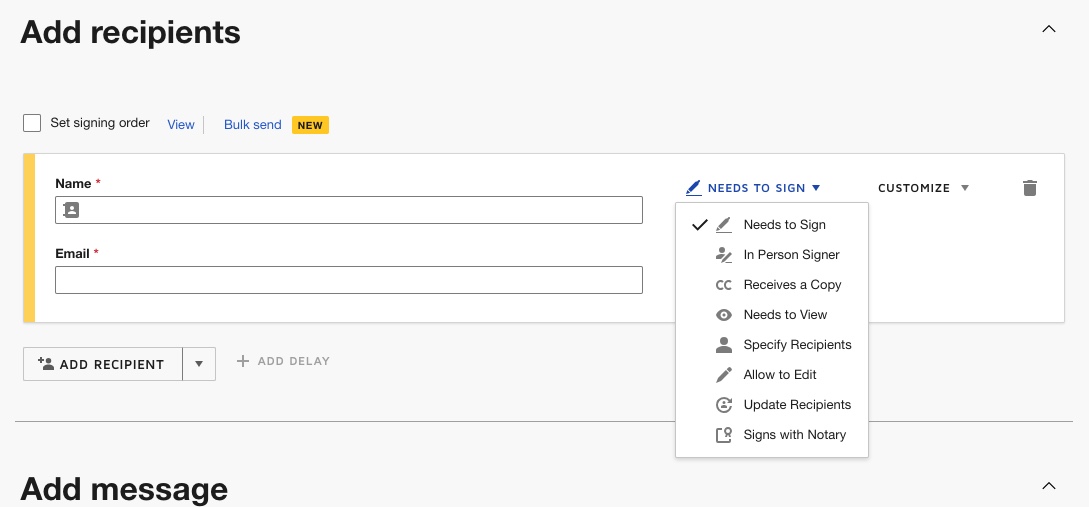Click the Update Recipients icon
The height and width of the screenshot is (507, 1089).
[724, 404]
